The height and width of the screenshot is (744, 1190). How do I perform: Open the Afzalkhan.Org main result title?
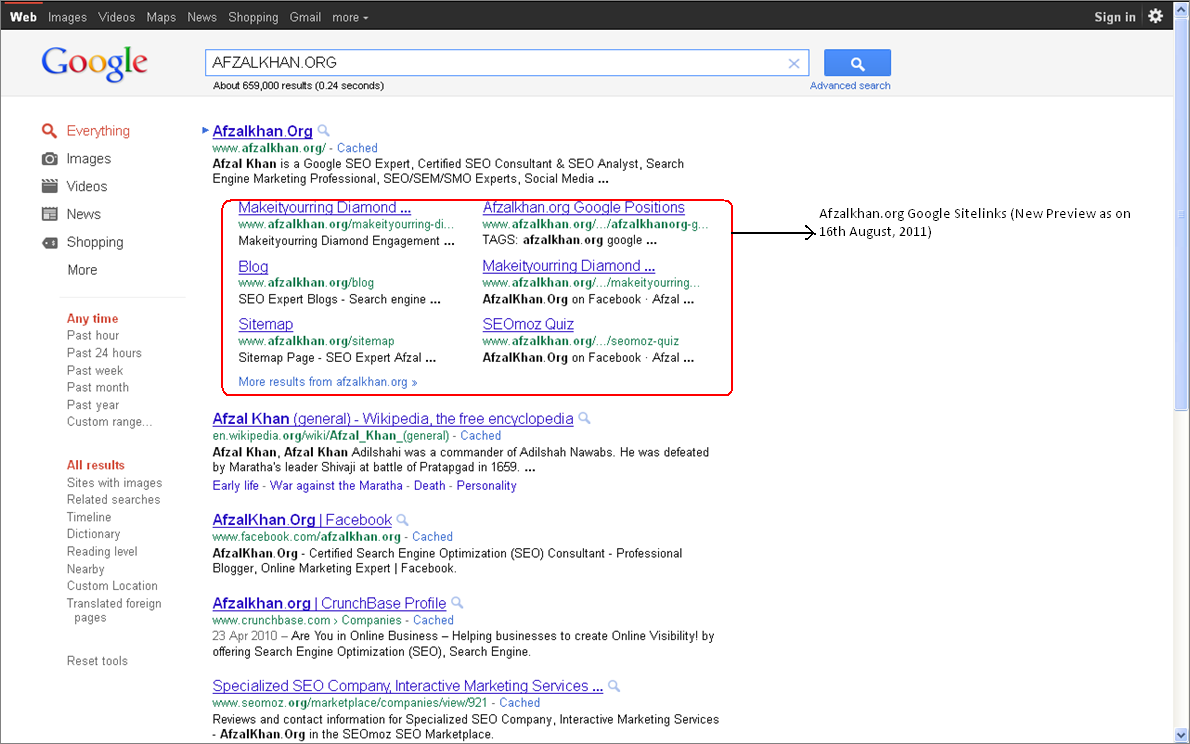[263, 131]
